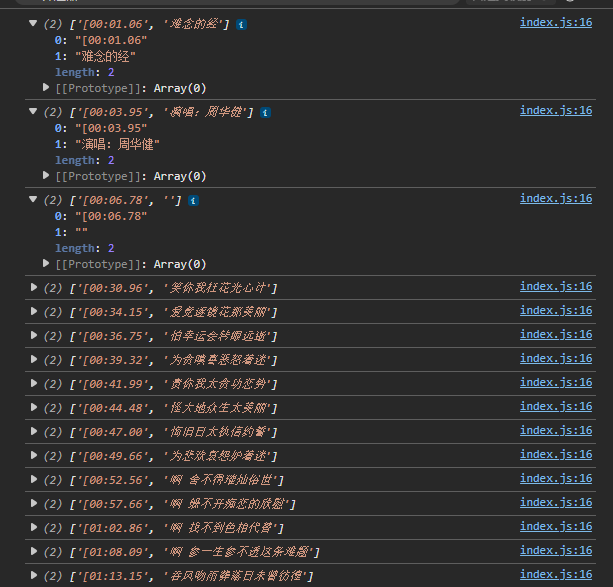Expand the 00:57.66 array entry
This screenshot has height=587, width=613.
point(34,503)
